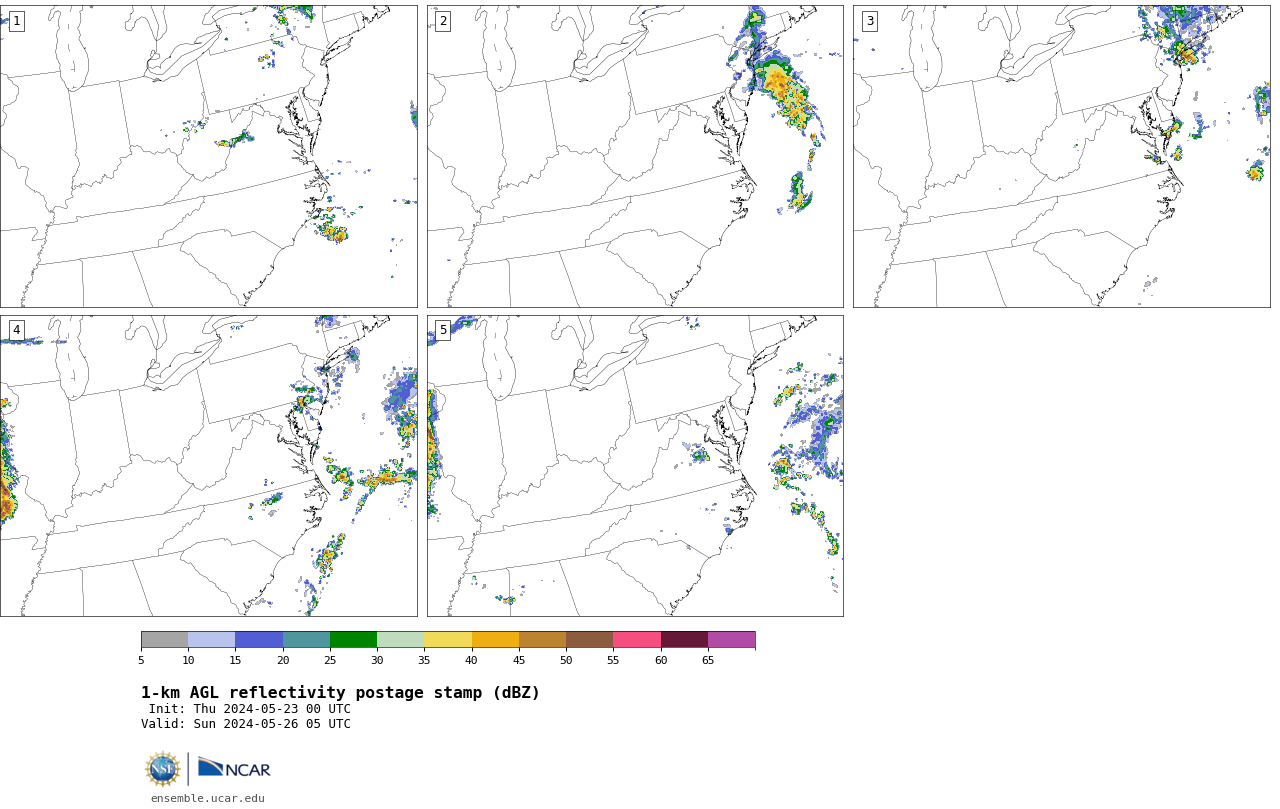Screen dimensions: 1280x809
Task: Click the number 2 panel label
Action: point(443,21)
